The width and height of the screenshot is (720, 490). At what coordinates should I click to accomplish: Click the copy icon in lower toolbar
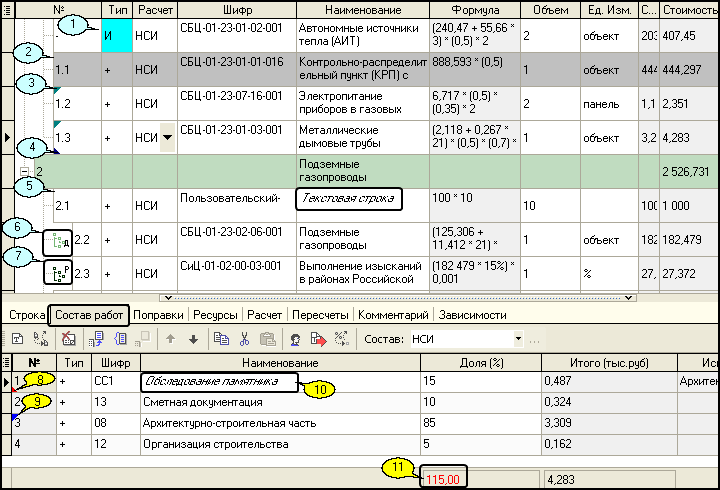[221, 340]
